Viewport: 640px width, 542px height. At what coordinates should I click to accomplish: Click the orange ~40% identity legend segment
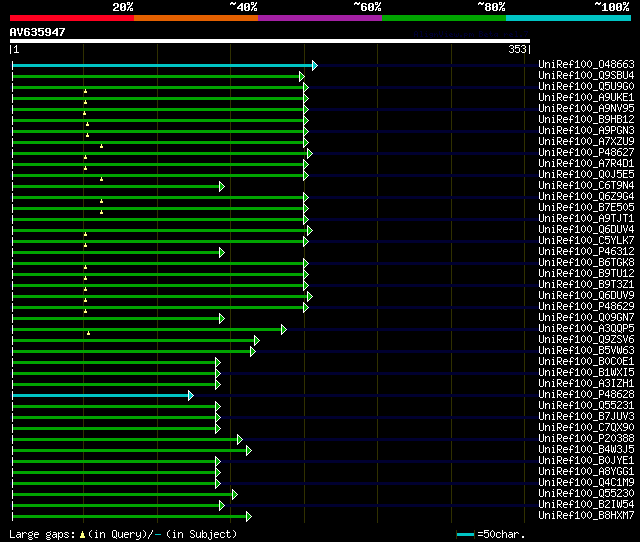click(196, 18)
